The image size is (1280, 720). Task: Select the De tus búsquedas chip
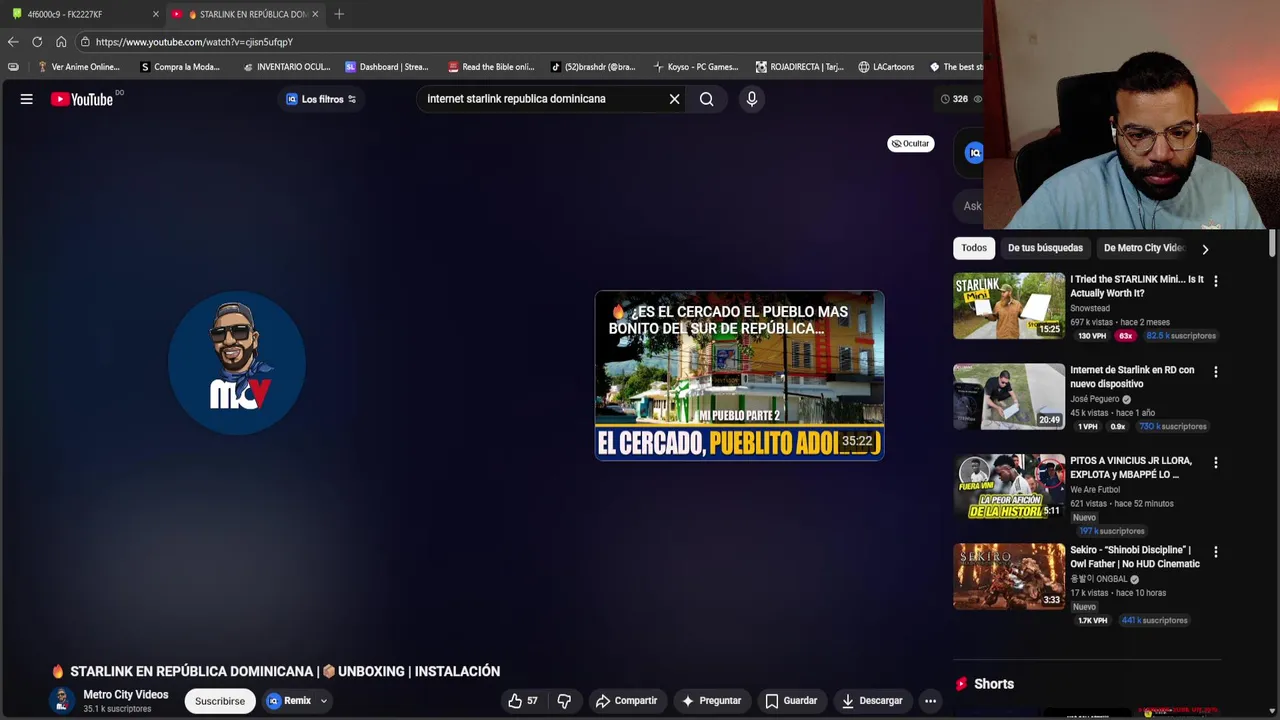1045,248
